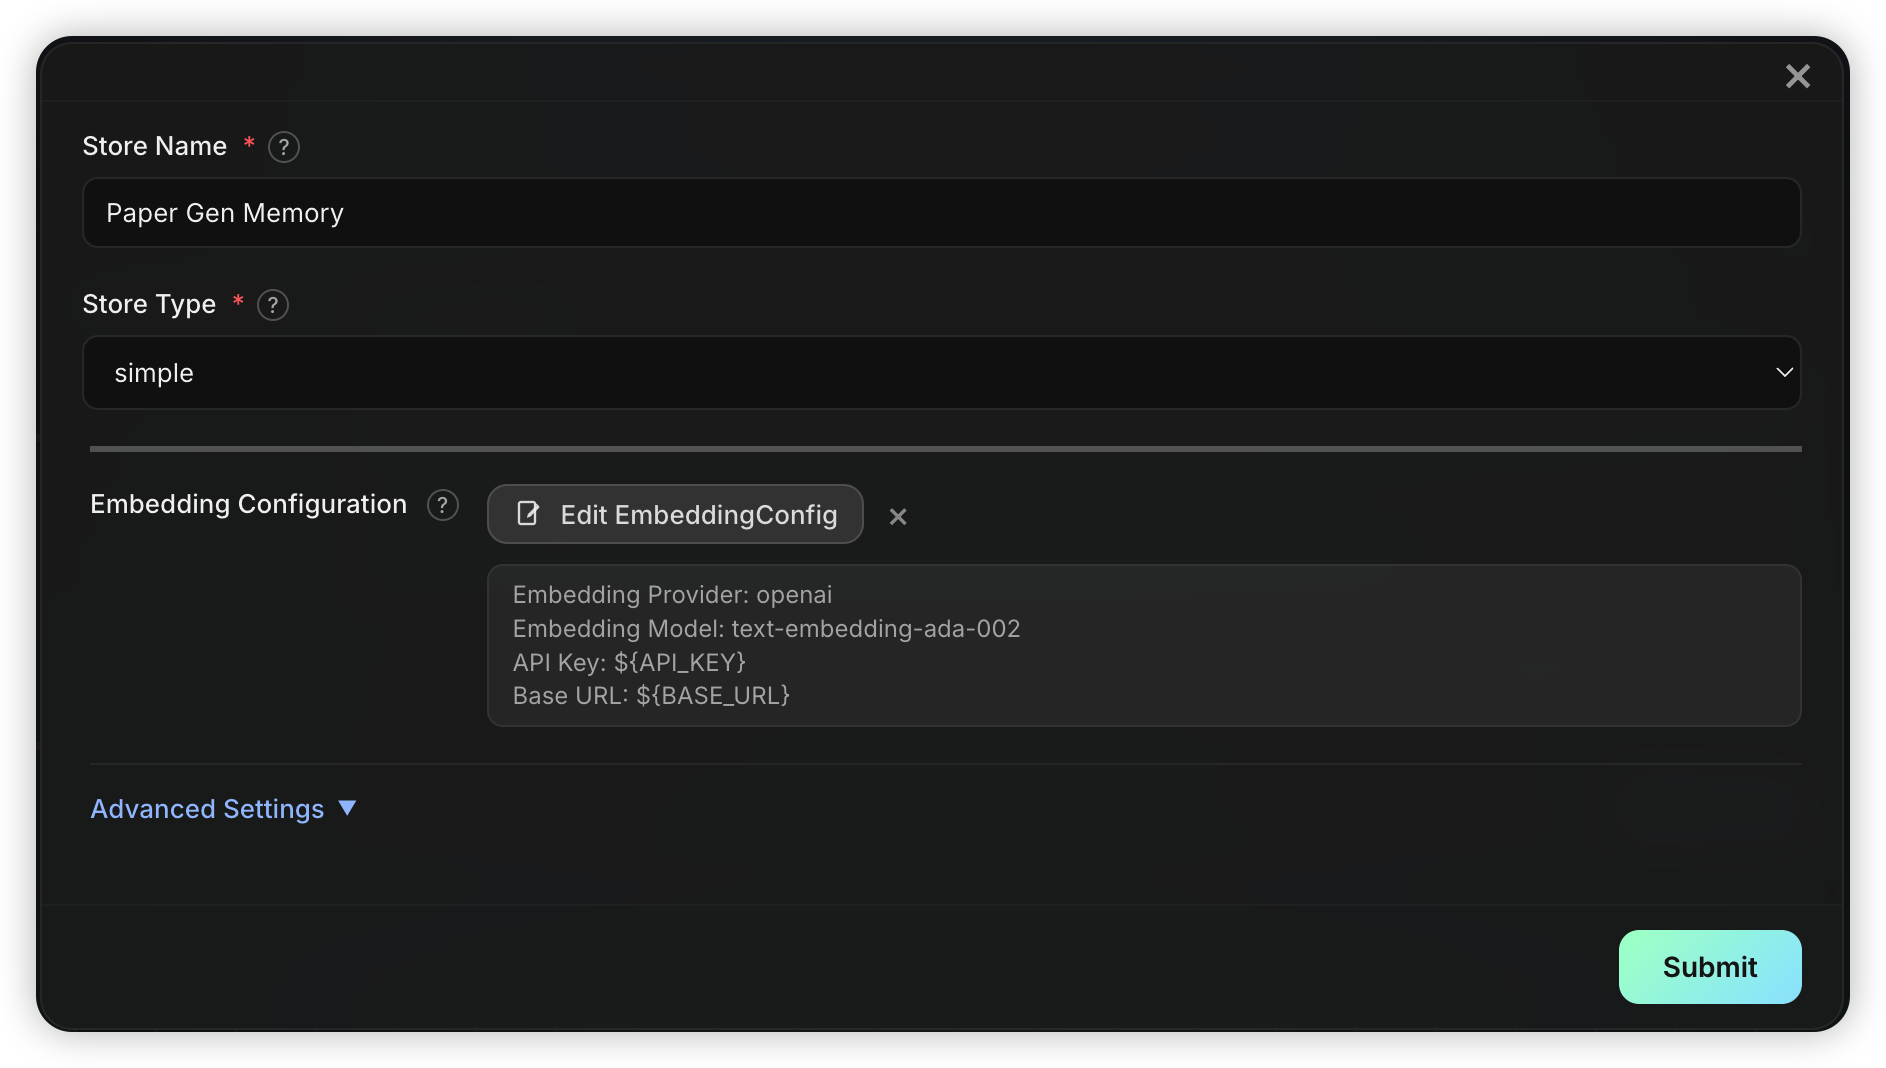Click the Store Type question mark icon

[x=273, y=305]
